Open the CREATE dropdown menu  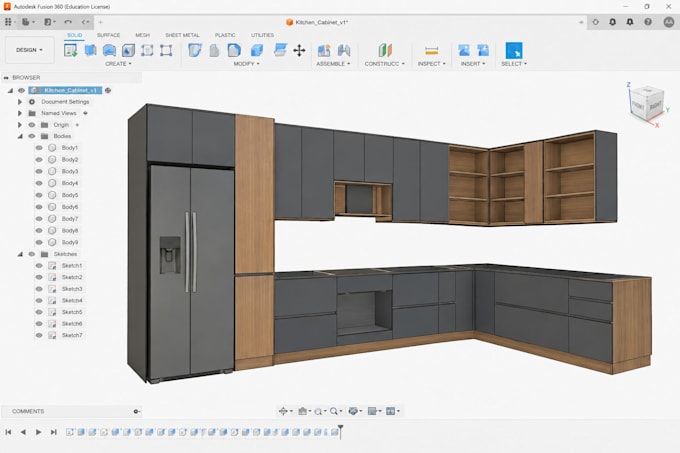[118, 64]
